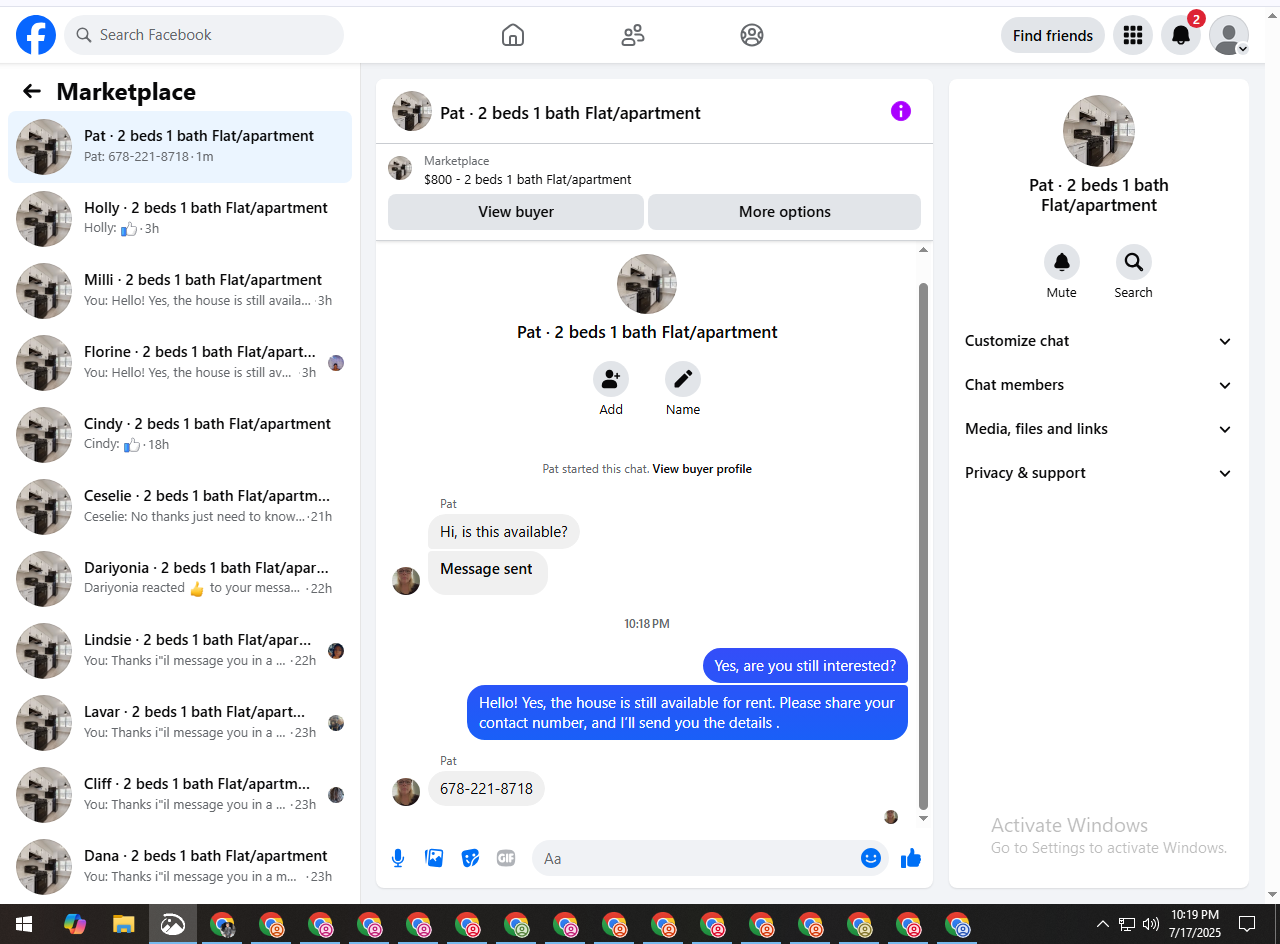Search in conversation magnifier icon

click(x=1134, y=262)
